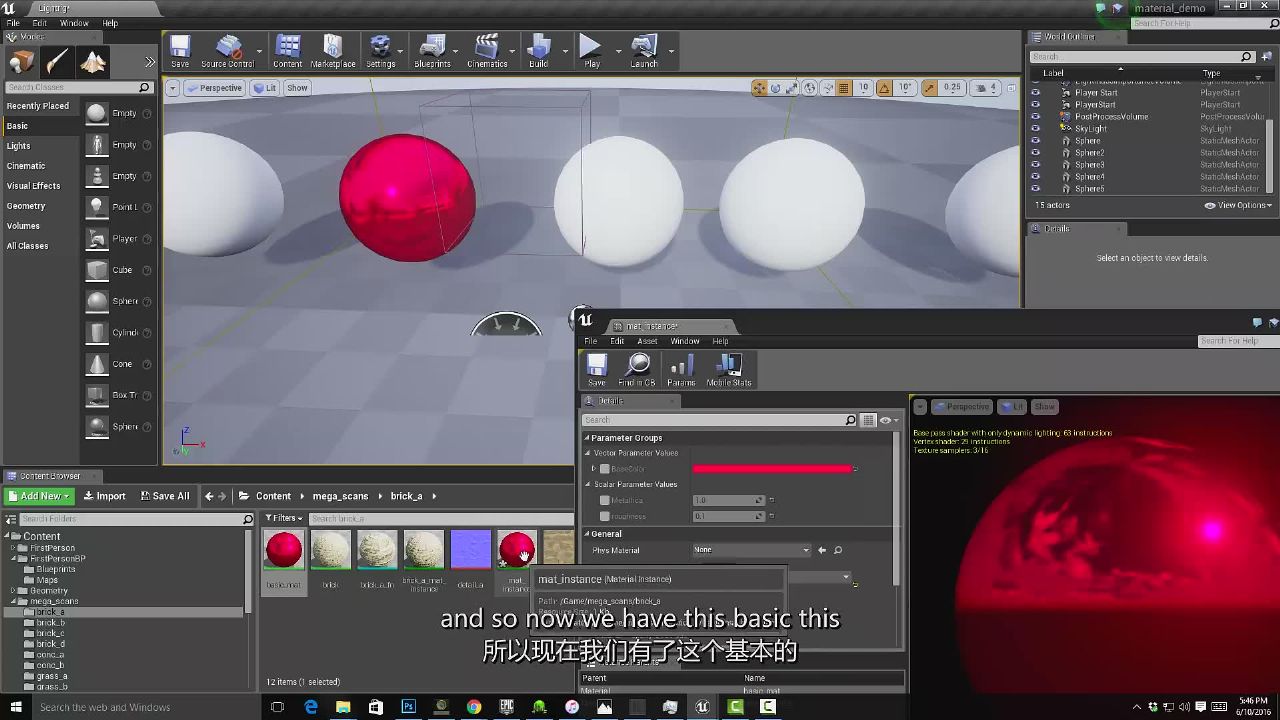The width and height of the screenshot is (1280, 720).
Task: Select the Lights placement category
Action: pos(19,146)
